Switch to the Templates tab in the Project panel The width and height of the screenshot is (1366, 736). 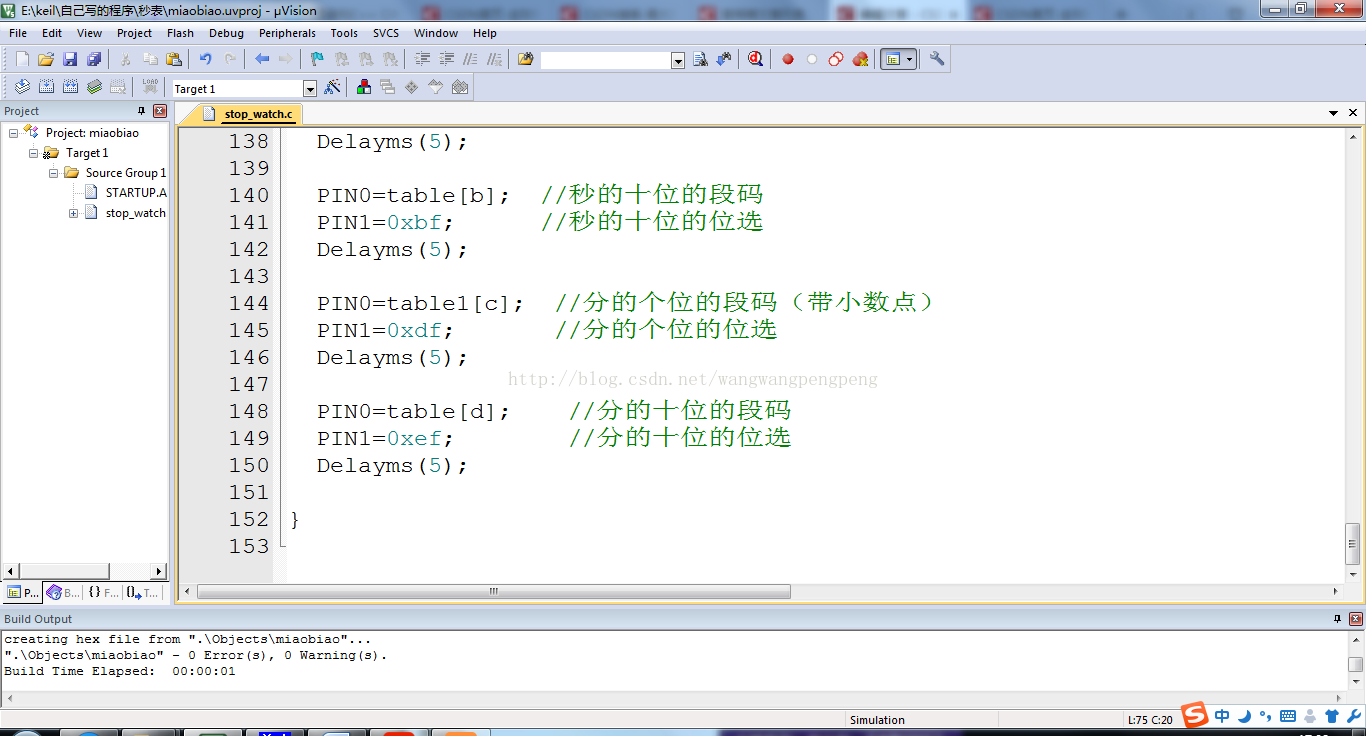coord(142,592)
